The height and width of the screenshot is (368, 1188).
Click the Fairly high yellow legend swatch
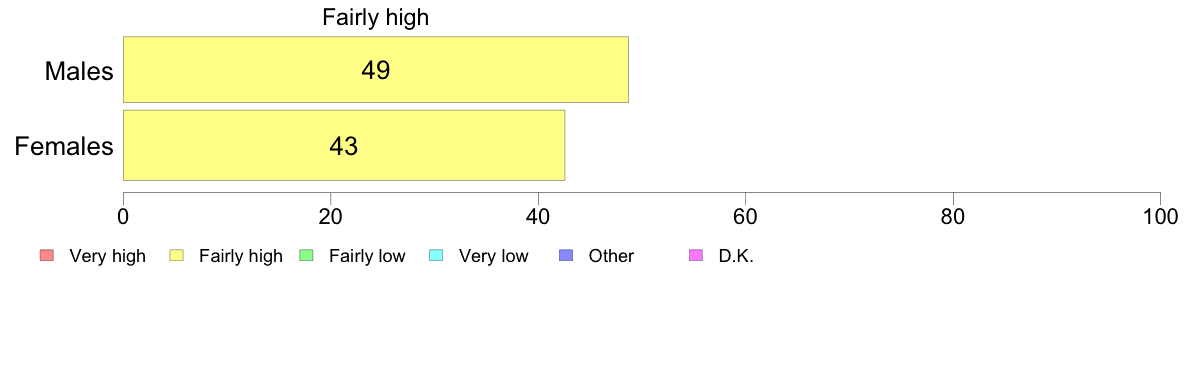click(x=176, y=256)
